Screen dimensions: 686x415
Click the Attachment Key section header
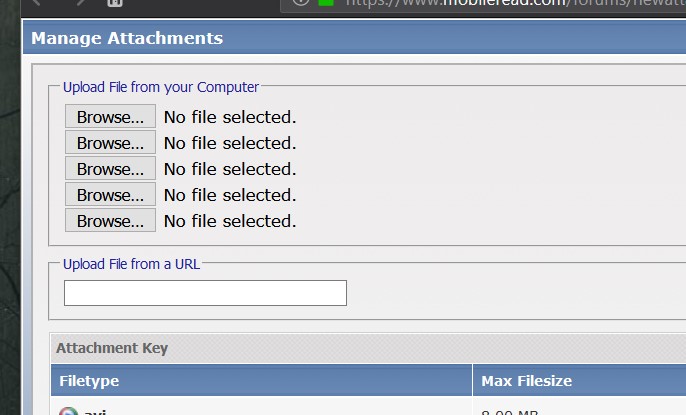(x=112, y=348)
